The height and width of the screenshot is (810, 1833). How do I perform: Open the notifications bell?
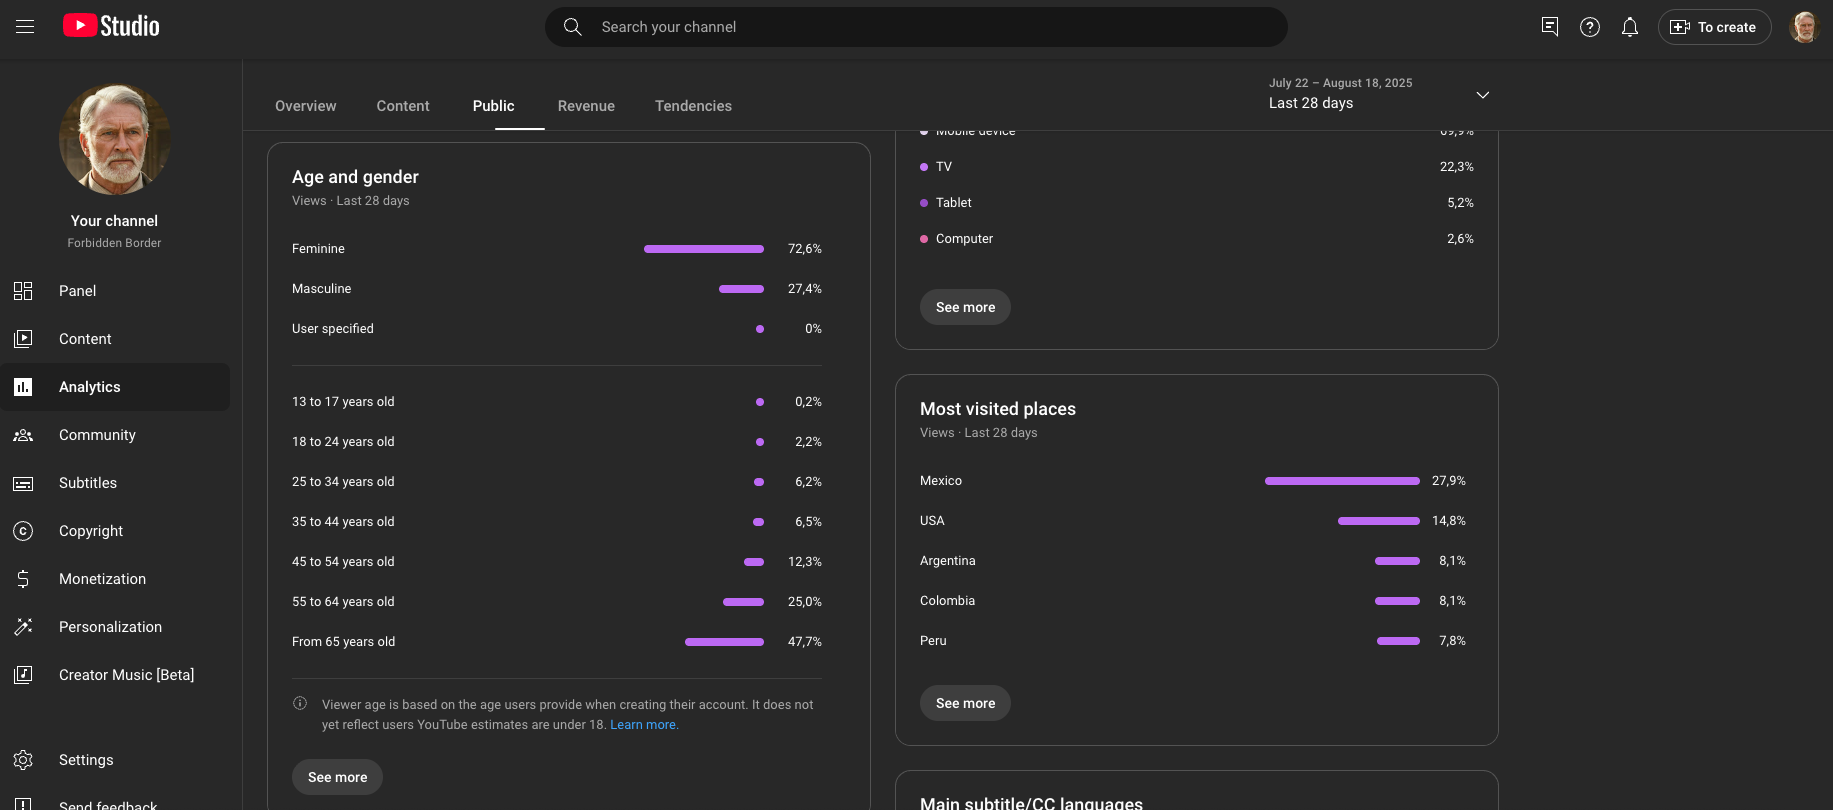[x=1629, y=27]
